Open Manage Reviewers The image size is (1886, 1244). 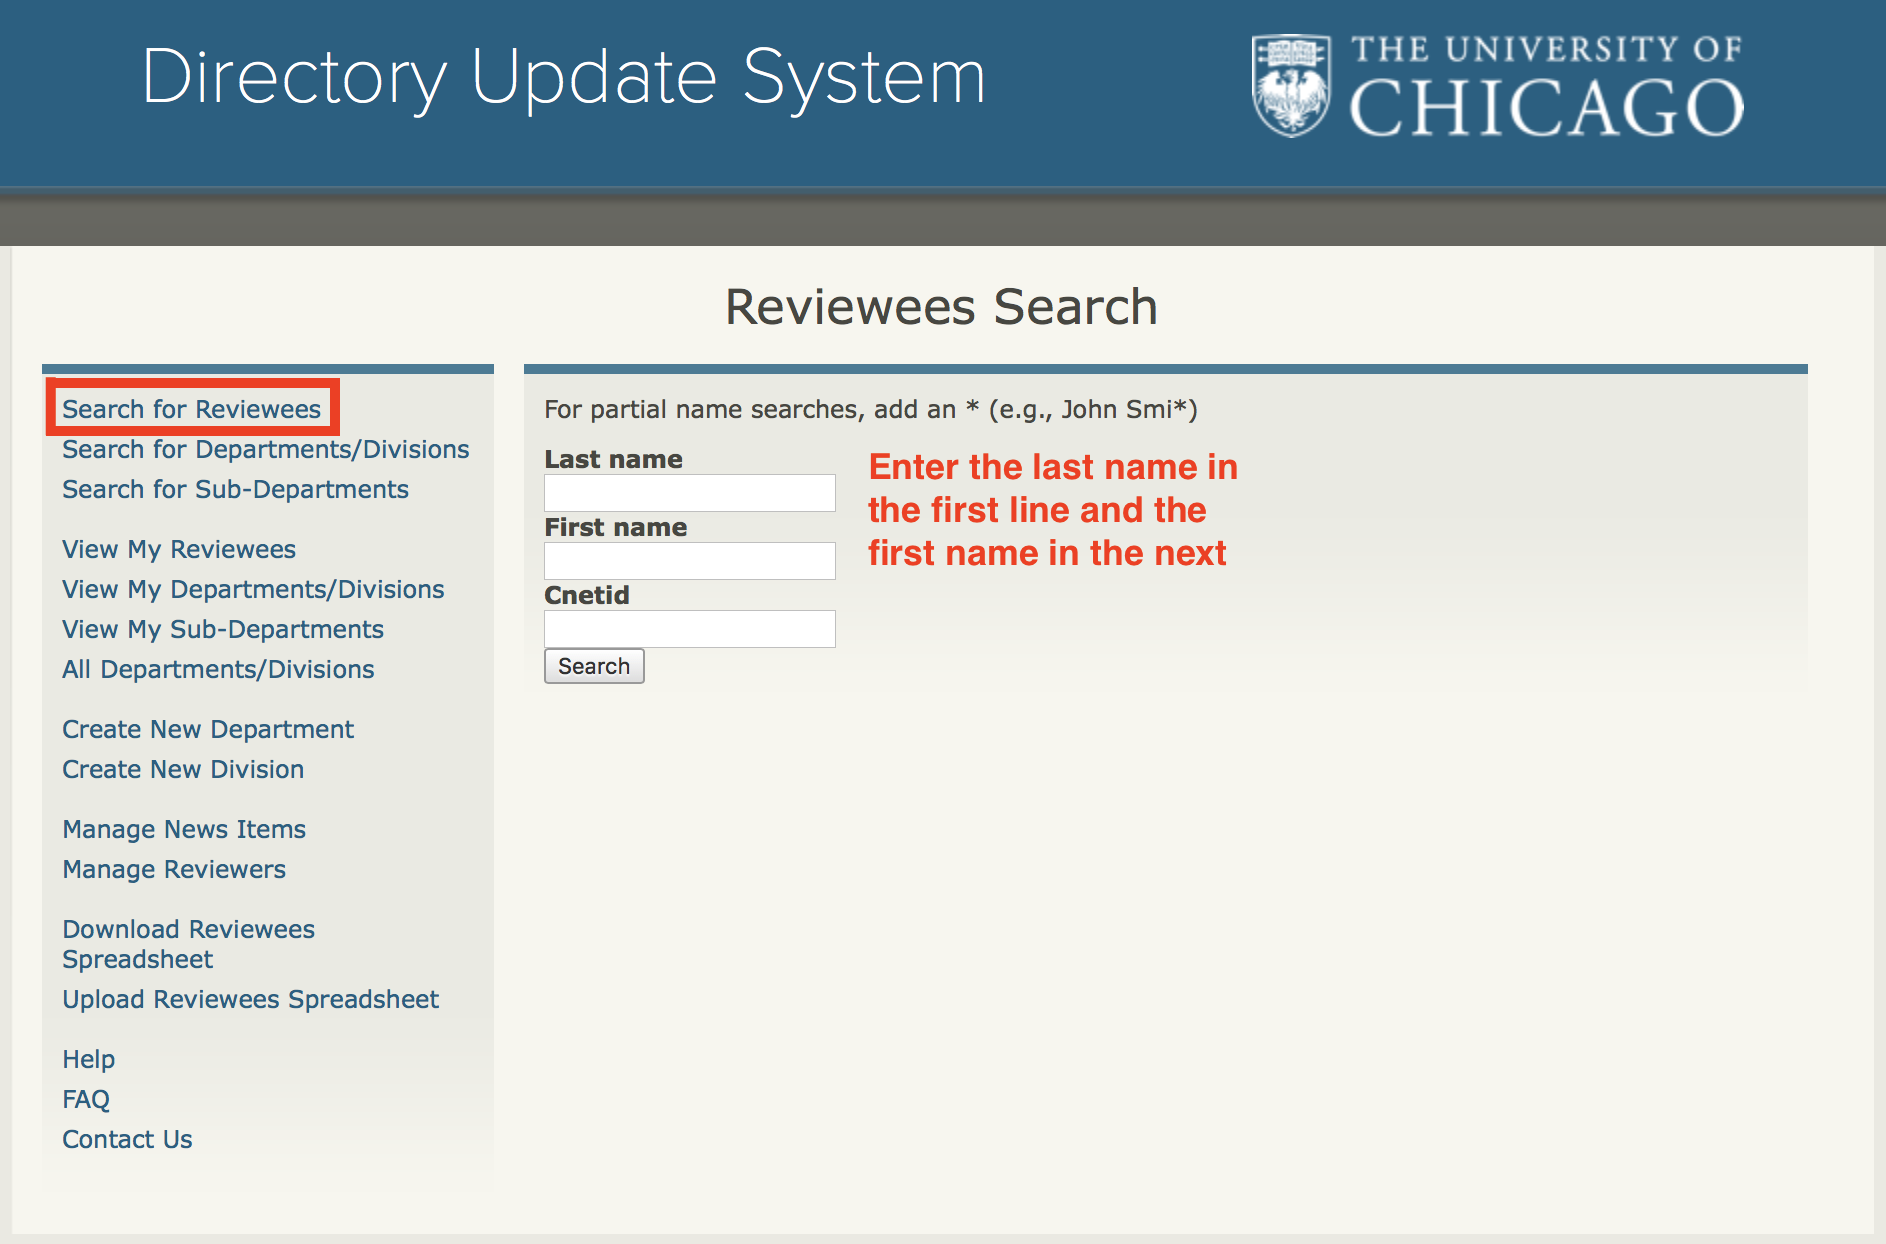tap(174, 869)
